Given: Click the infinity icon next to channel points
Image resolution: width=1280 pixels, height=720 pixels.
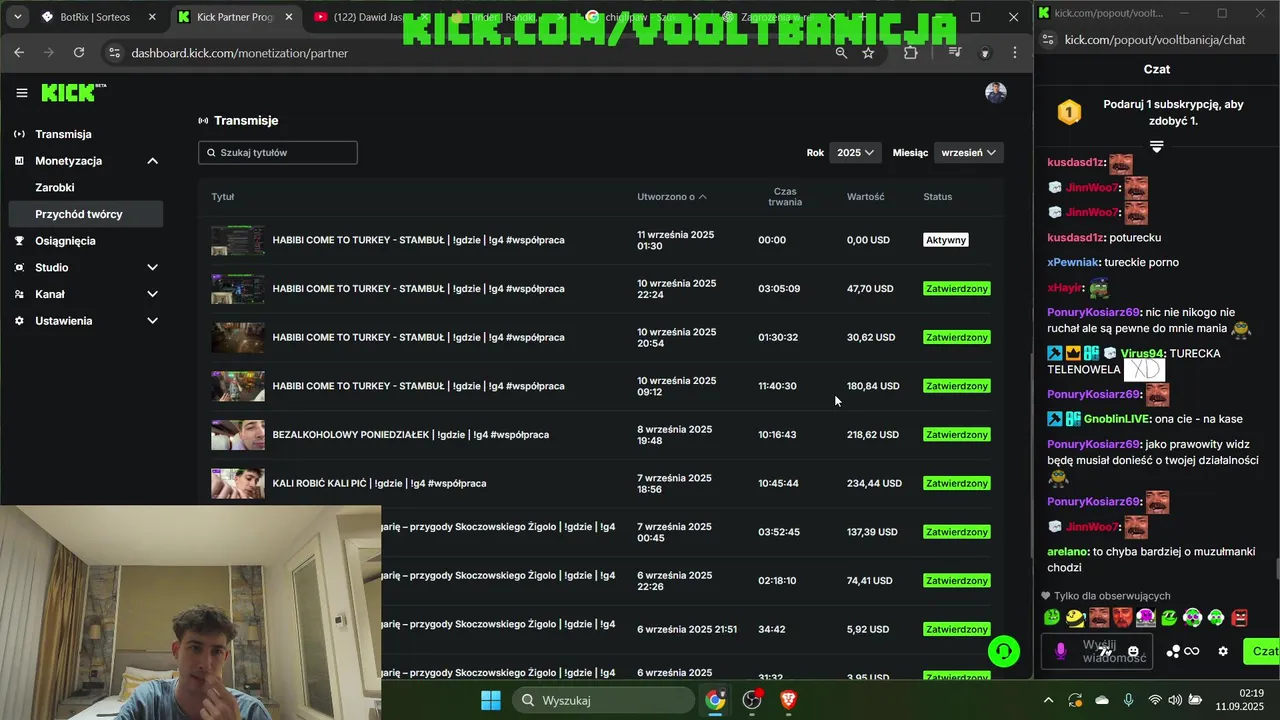Looking at the screenshot, I should click(x=1192, y=651).
